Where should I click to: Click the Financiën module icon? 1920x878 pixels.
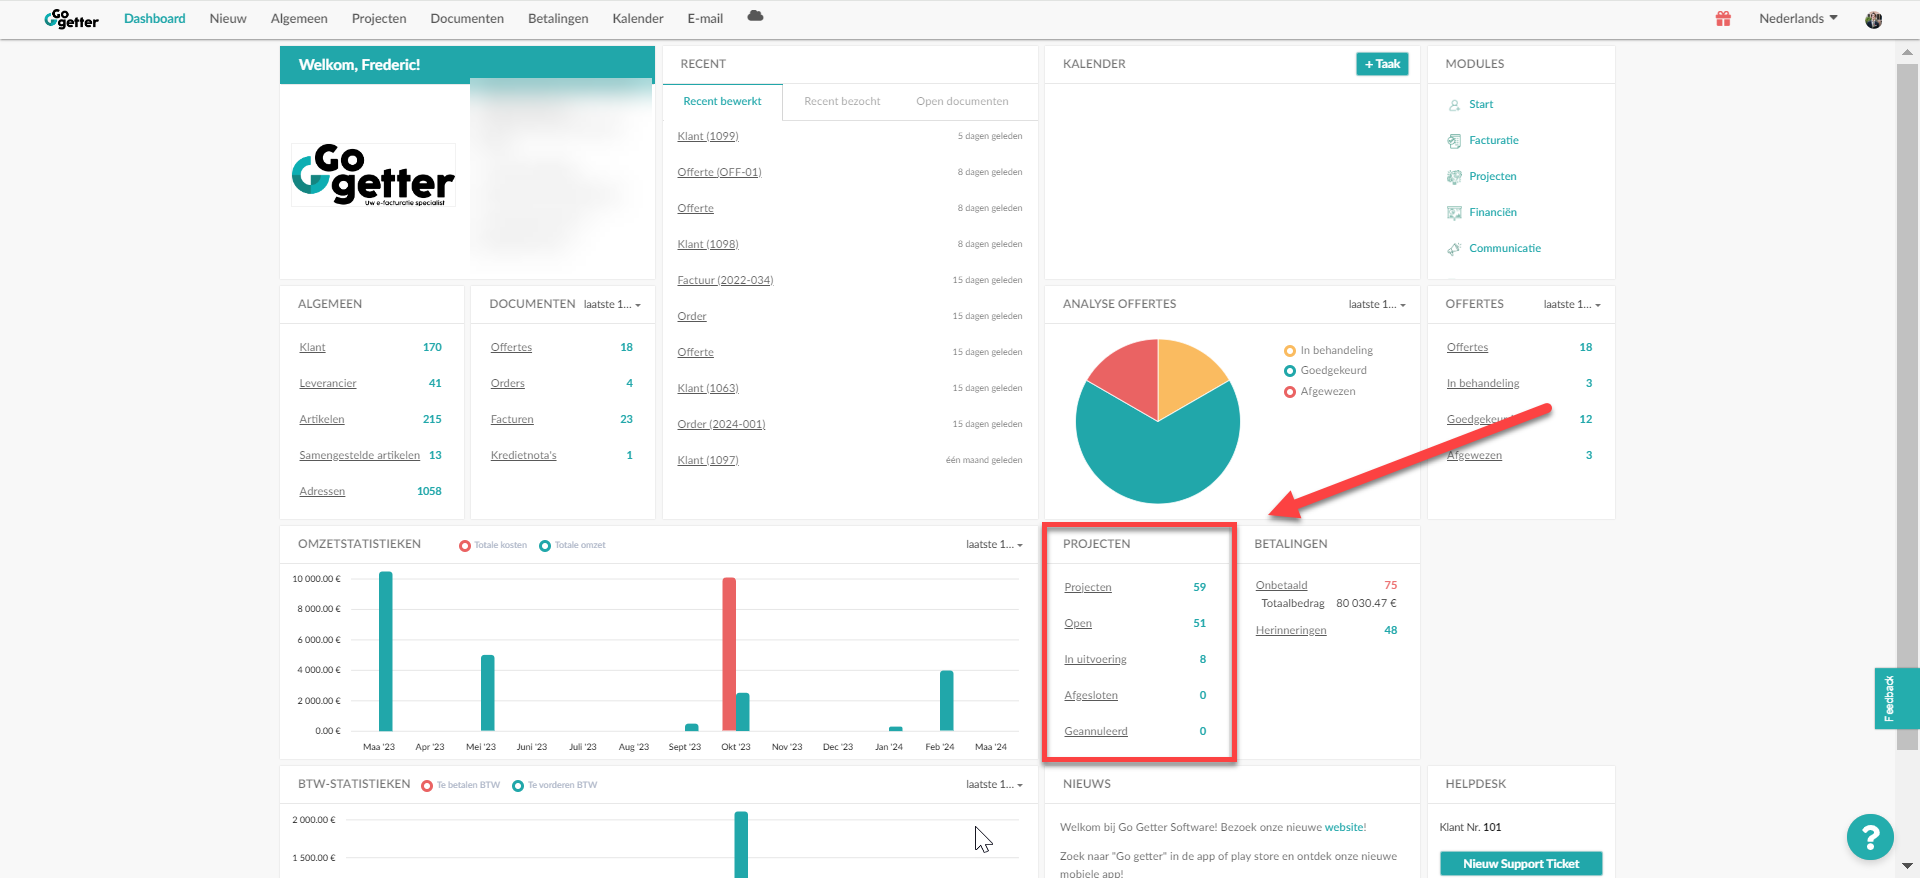point(1454,213)
